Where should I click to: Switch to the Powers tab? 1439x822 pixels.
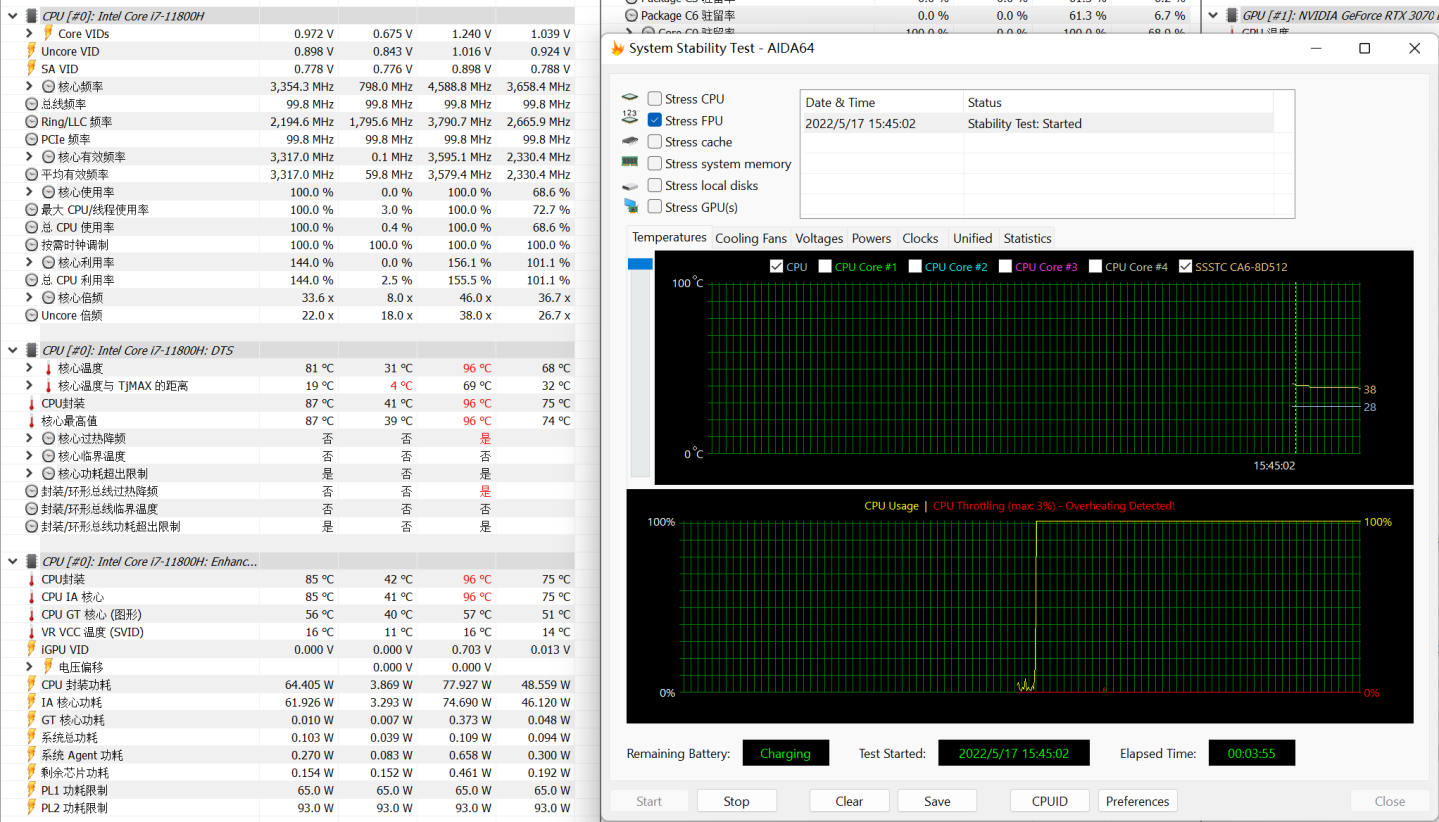click(x=871, y=238)
